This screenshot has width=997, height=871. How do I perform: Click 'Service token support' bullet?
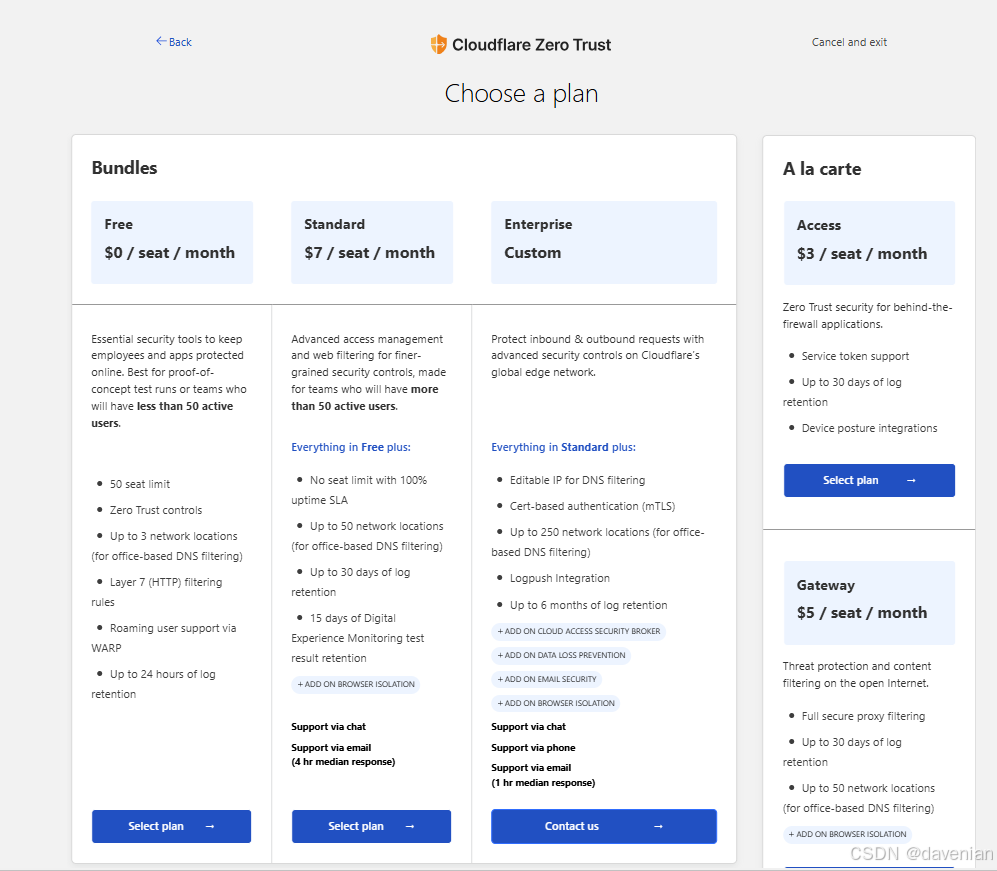(x=855, y=356)
